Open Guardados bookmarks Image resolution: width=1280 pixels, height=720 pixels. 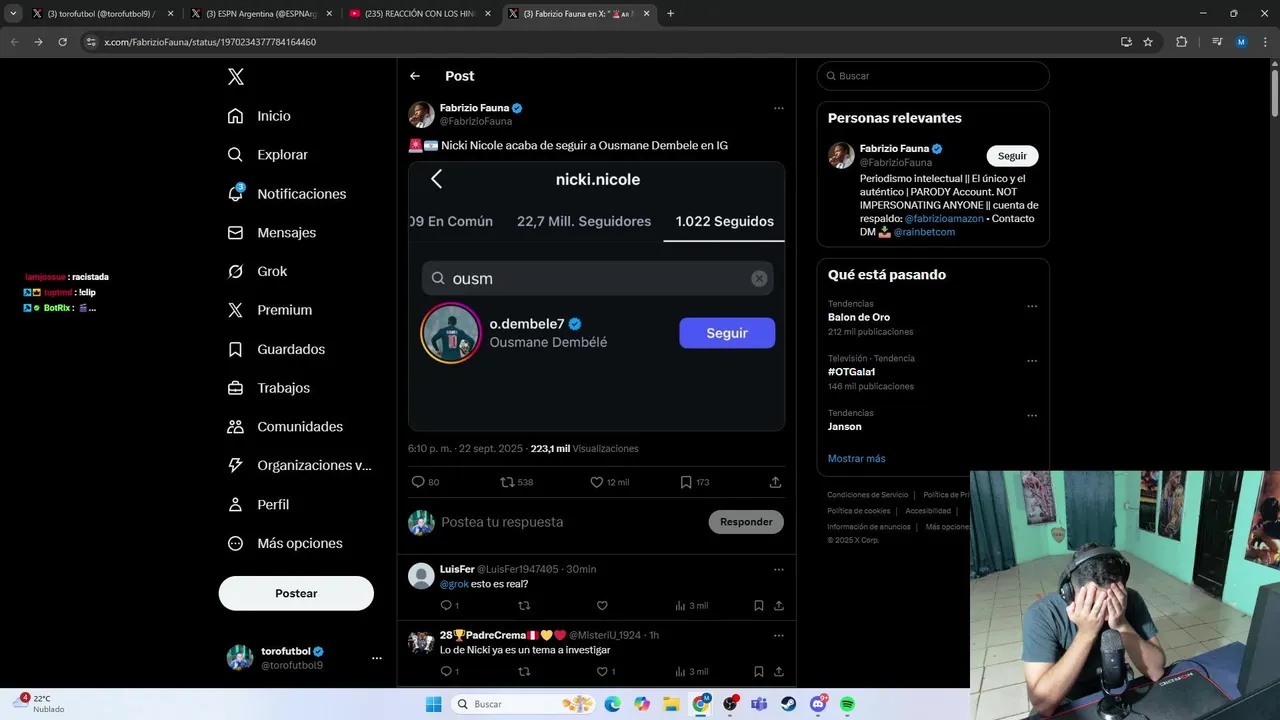click(x=275, y=349)
